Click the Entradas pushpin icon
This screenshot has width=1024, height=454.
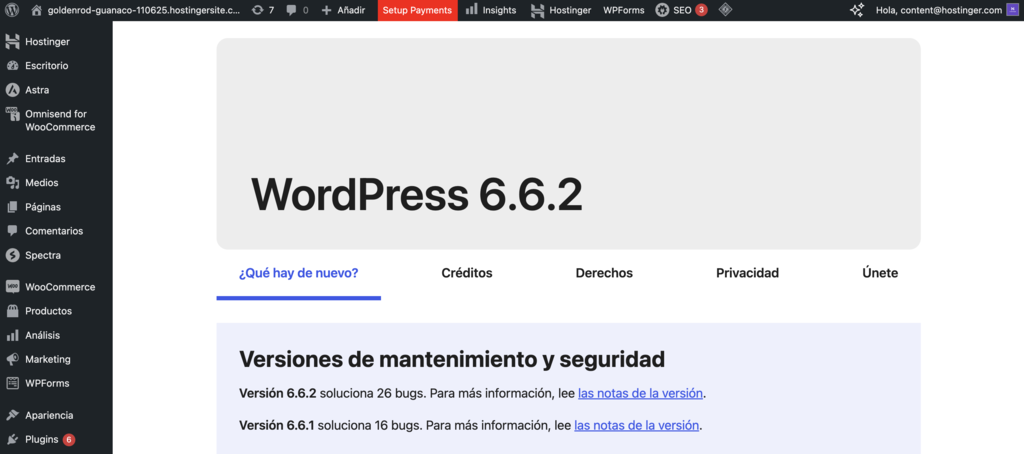[x=12, y=159]
